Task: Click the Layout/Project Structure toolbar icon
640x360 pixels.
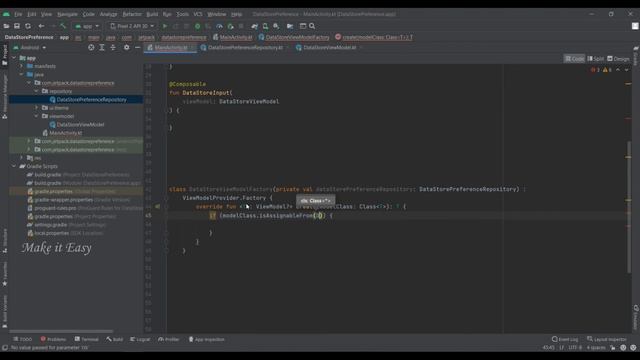Action: (303, 26)
